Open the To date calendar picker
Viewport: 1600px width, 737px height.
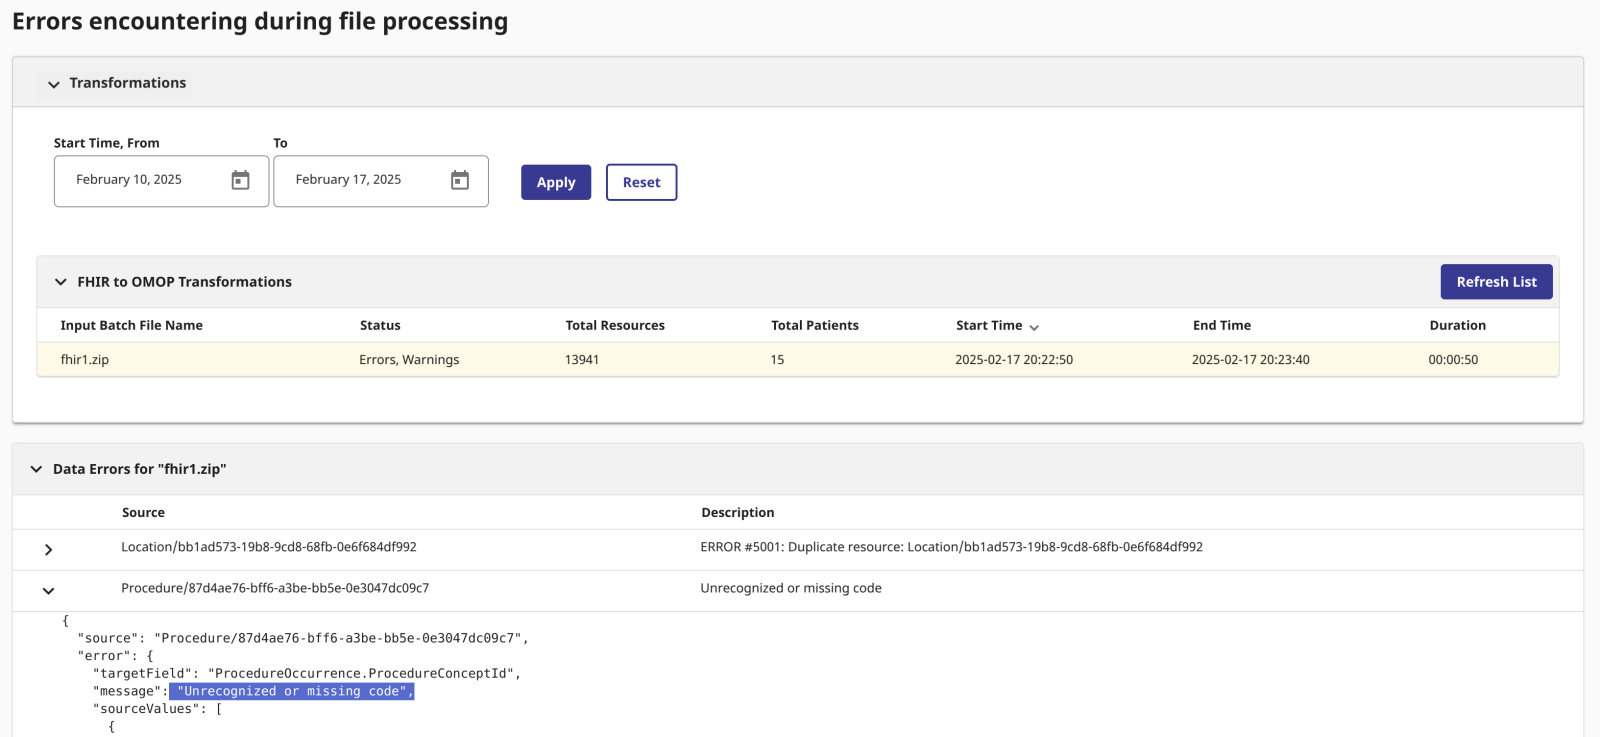point(460,180)
